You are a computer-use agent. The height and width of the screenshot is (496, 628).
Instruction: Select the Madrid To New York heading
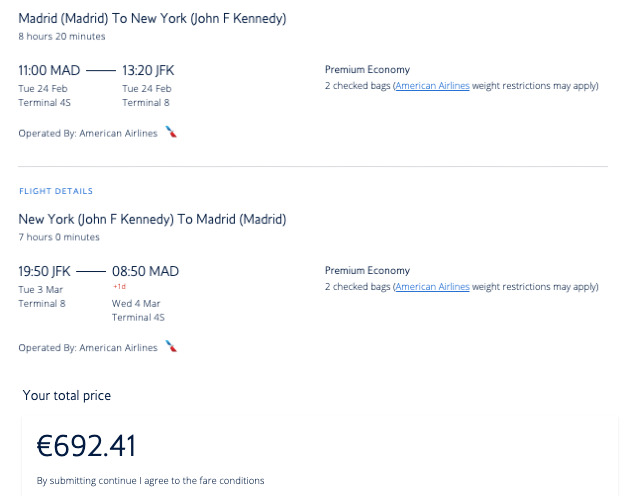point(152,19)
